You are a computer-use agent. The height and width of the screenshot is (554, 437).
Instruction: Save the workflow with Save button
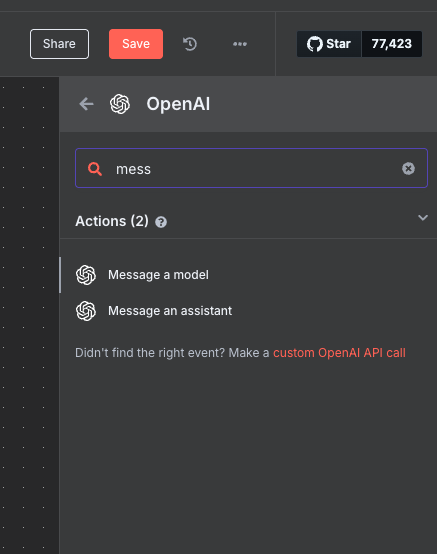[x=136, y=44]
